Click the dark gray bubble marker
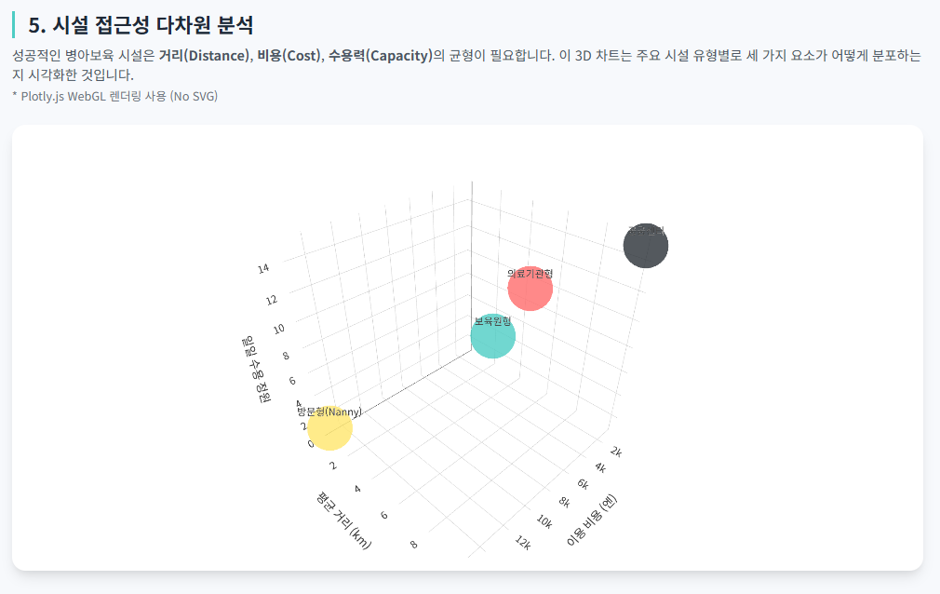The image size is (940, 594). pyautogui.click(x=646, y=245)
